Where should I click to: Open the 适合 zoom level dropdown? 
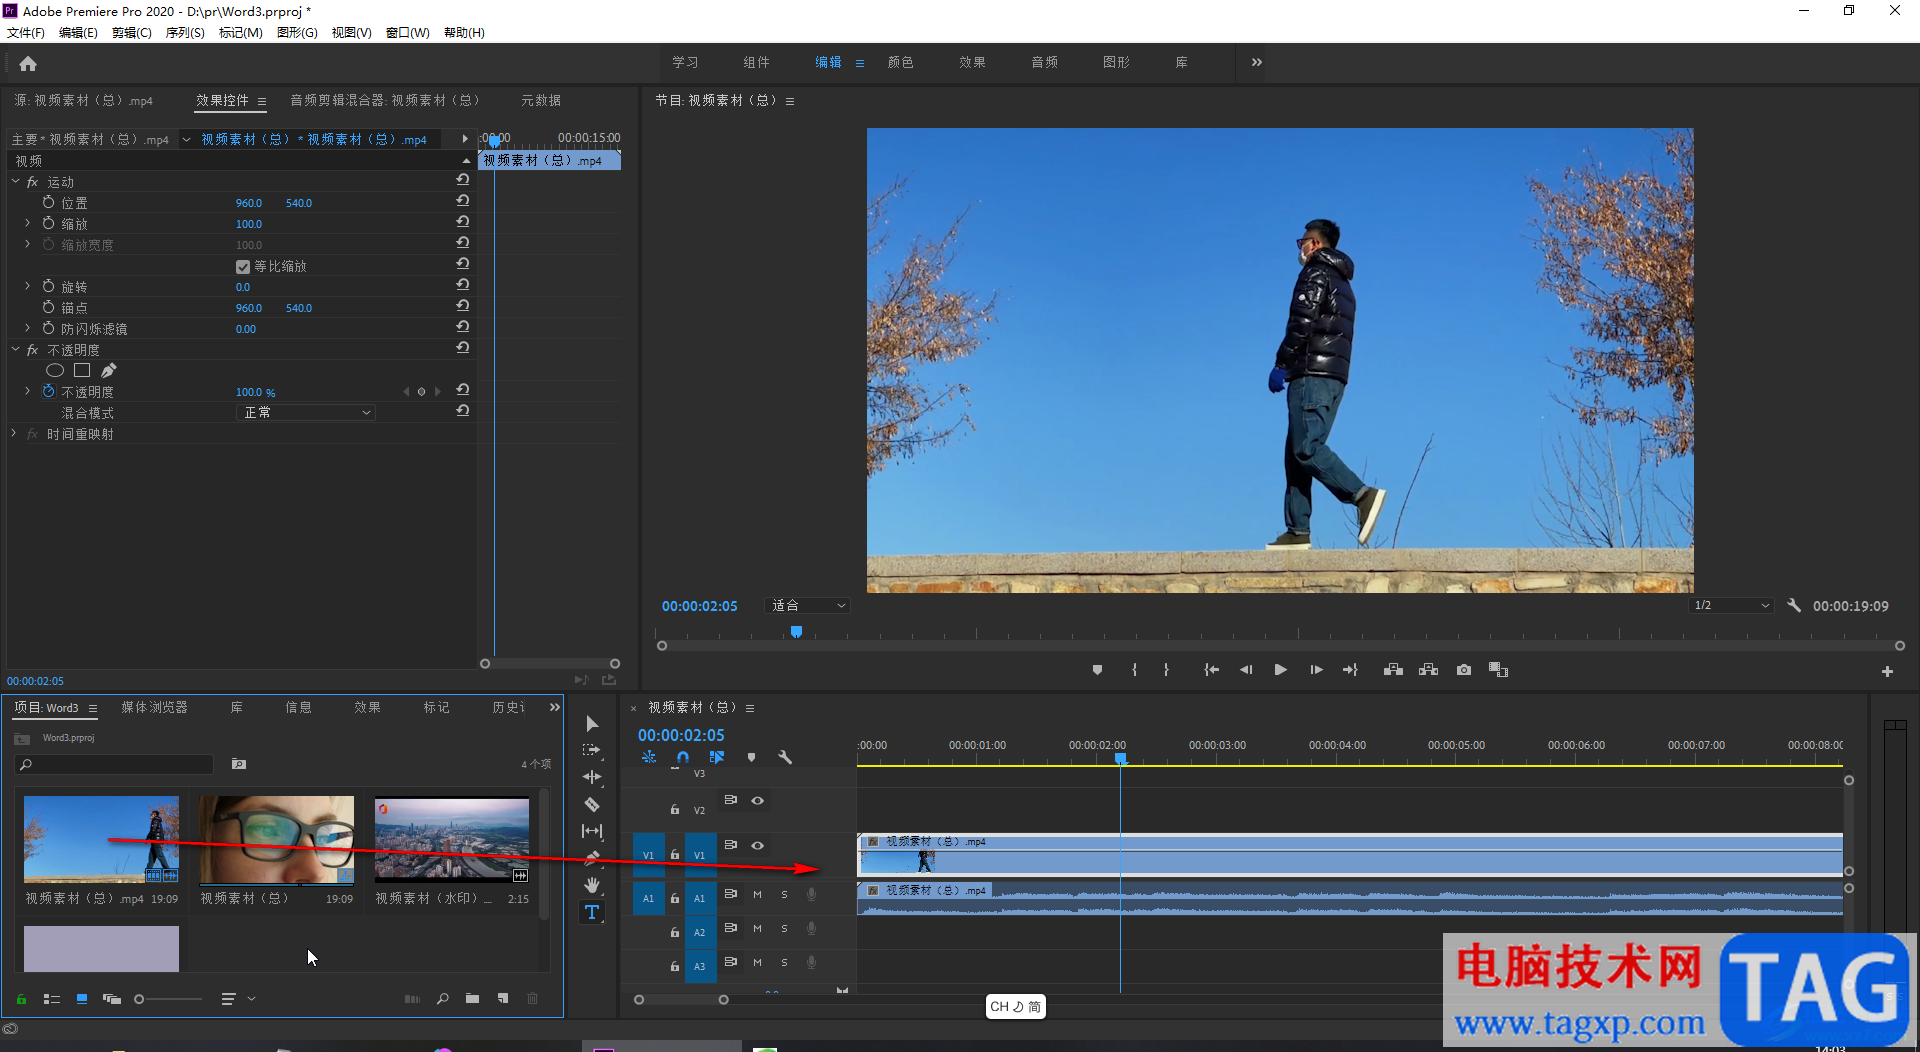point(808,606)
